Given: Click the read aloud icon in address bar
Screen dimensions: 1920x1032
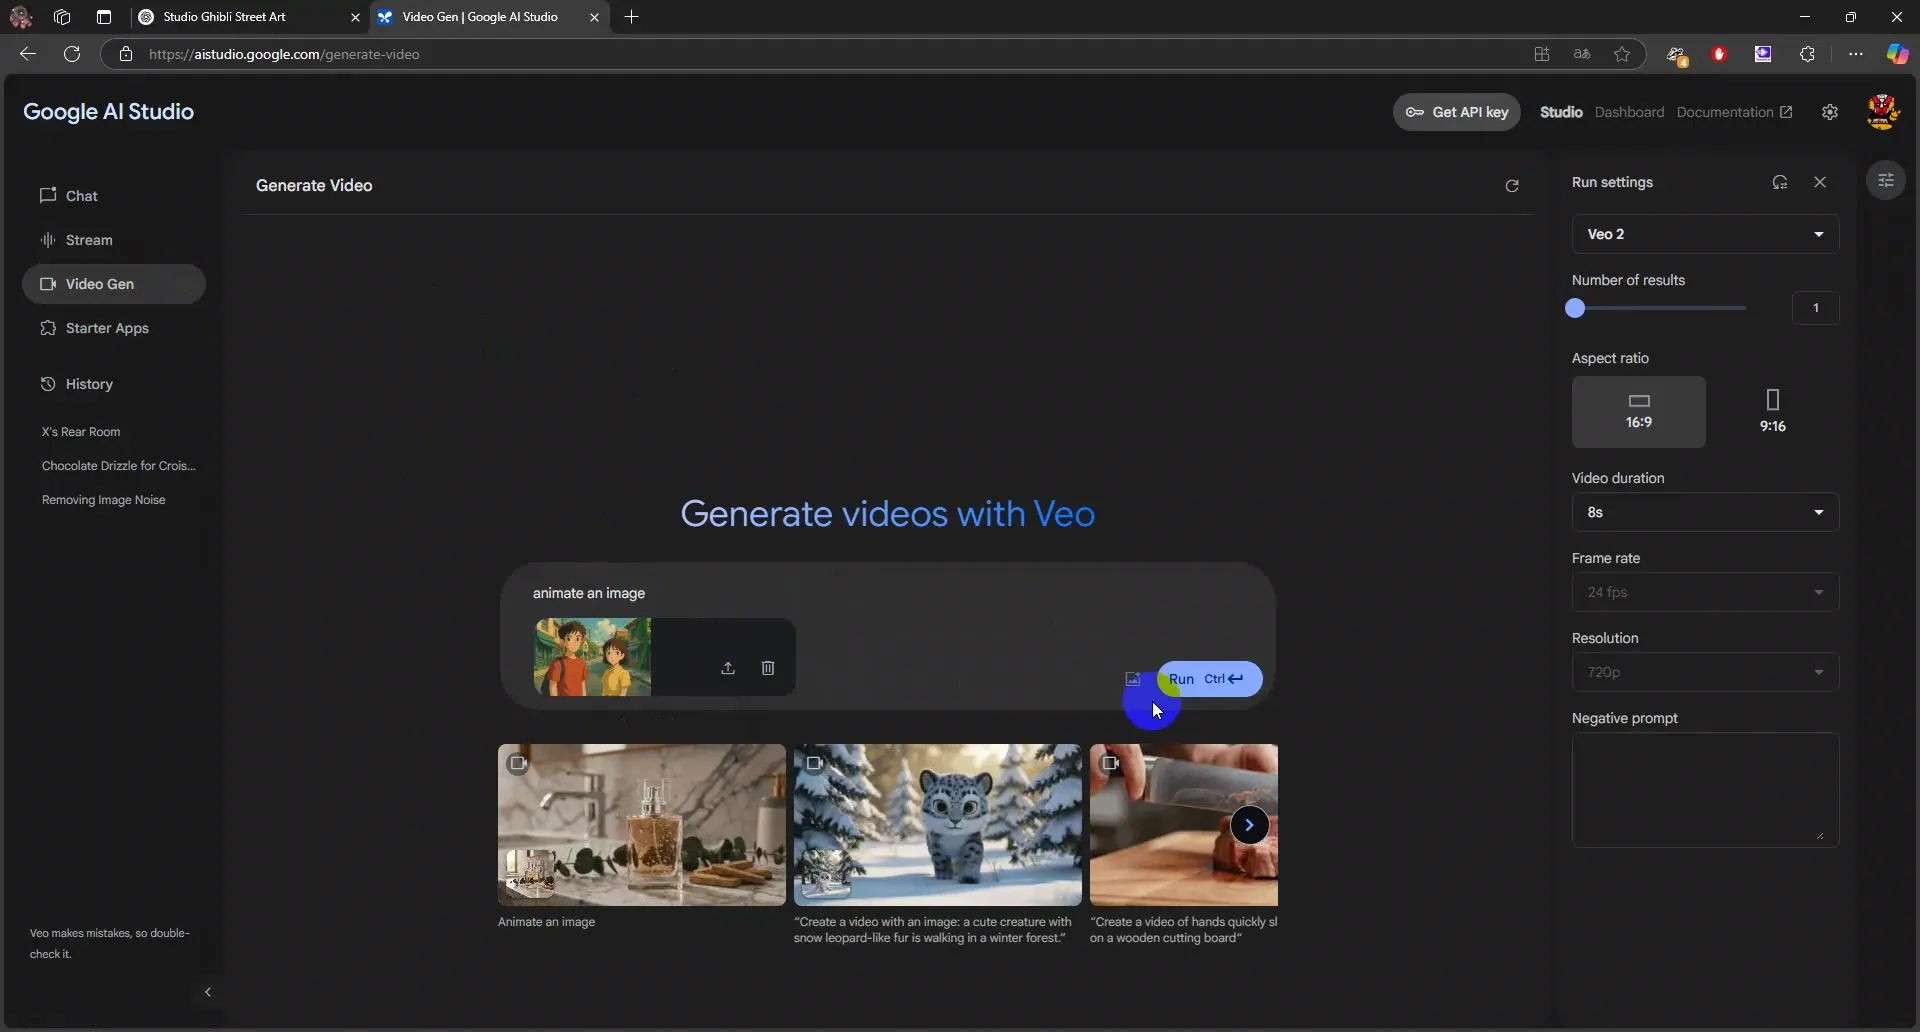Looking at the screenshot, I should tap(1582, 54).
